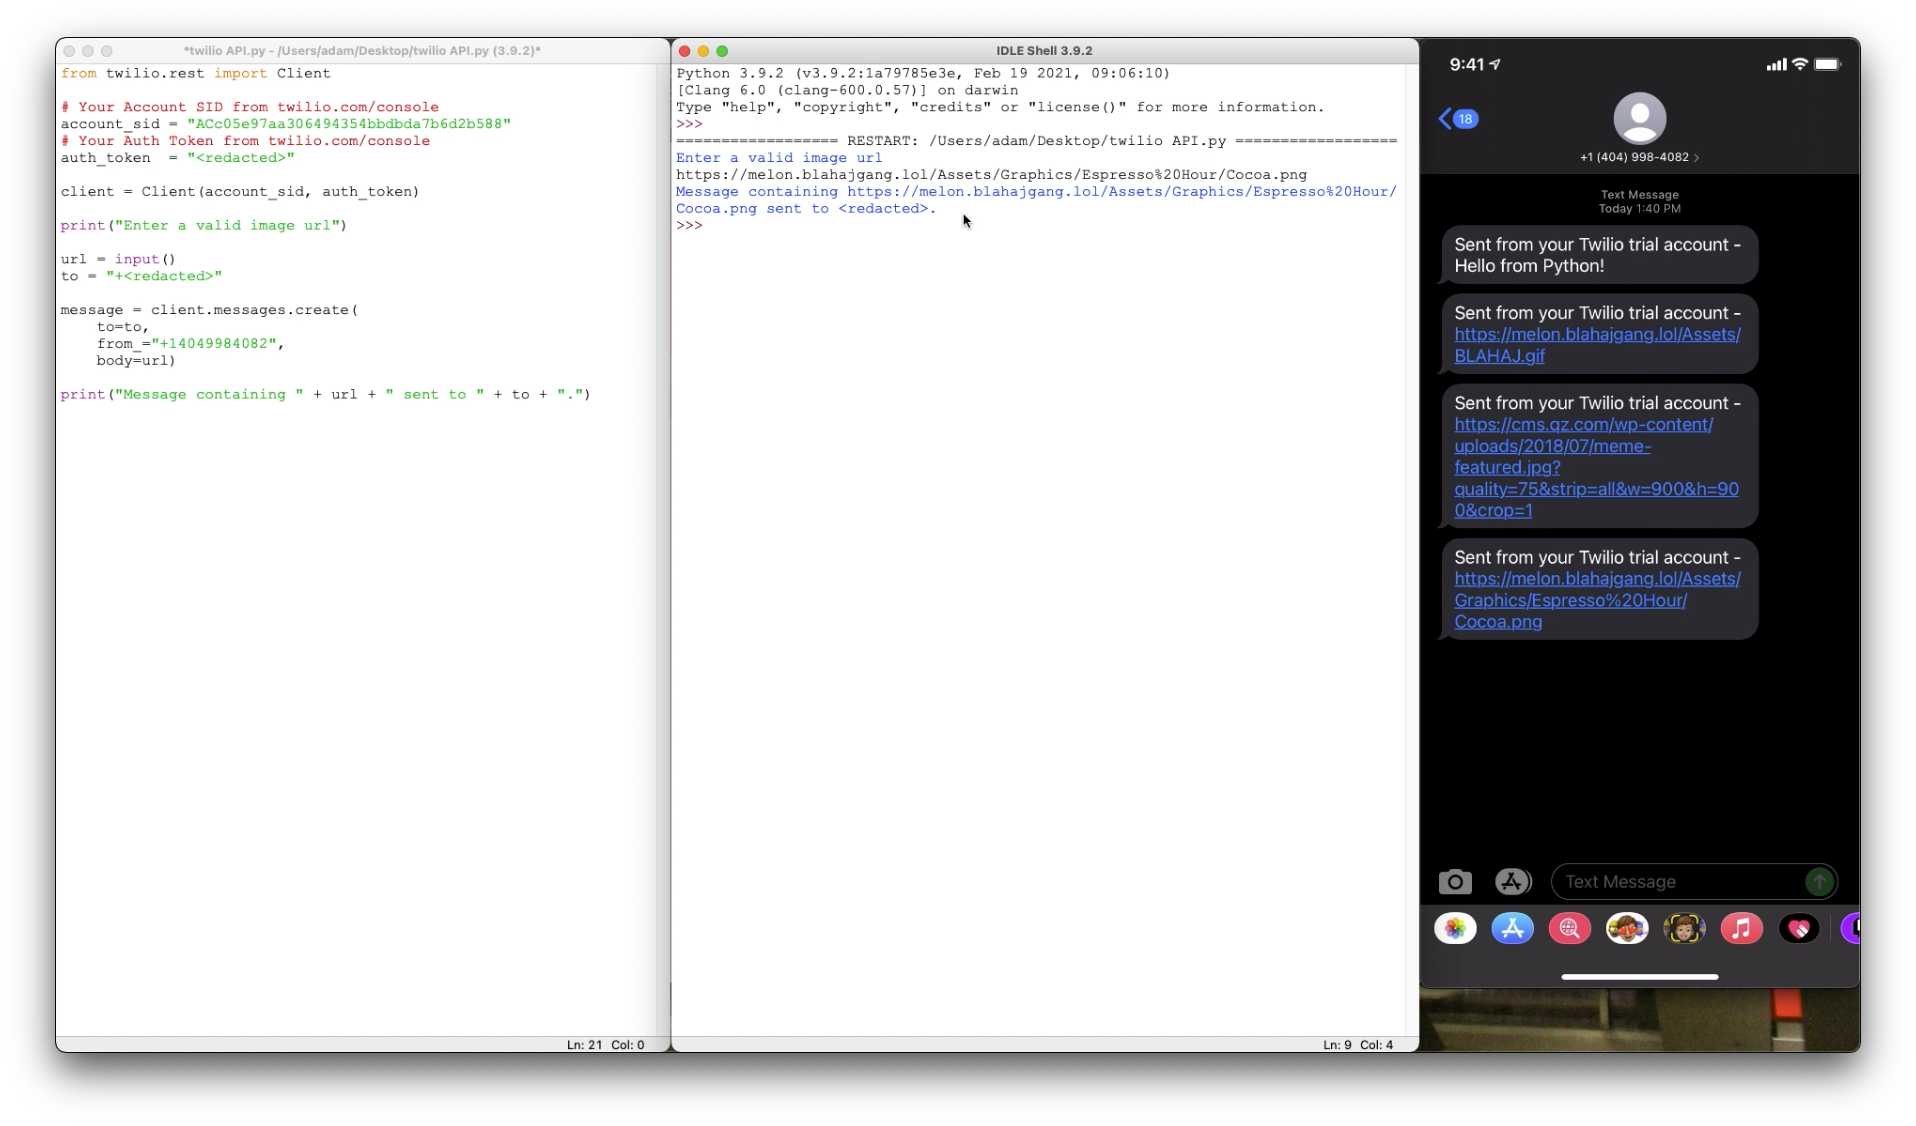
Task: Open the camera in Messages
Action: click(x=1455, y=882)
